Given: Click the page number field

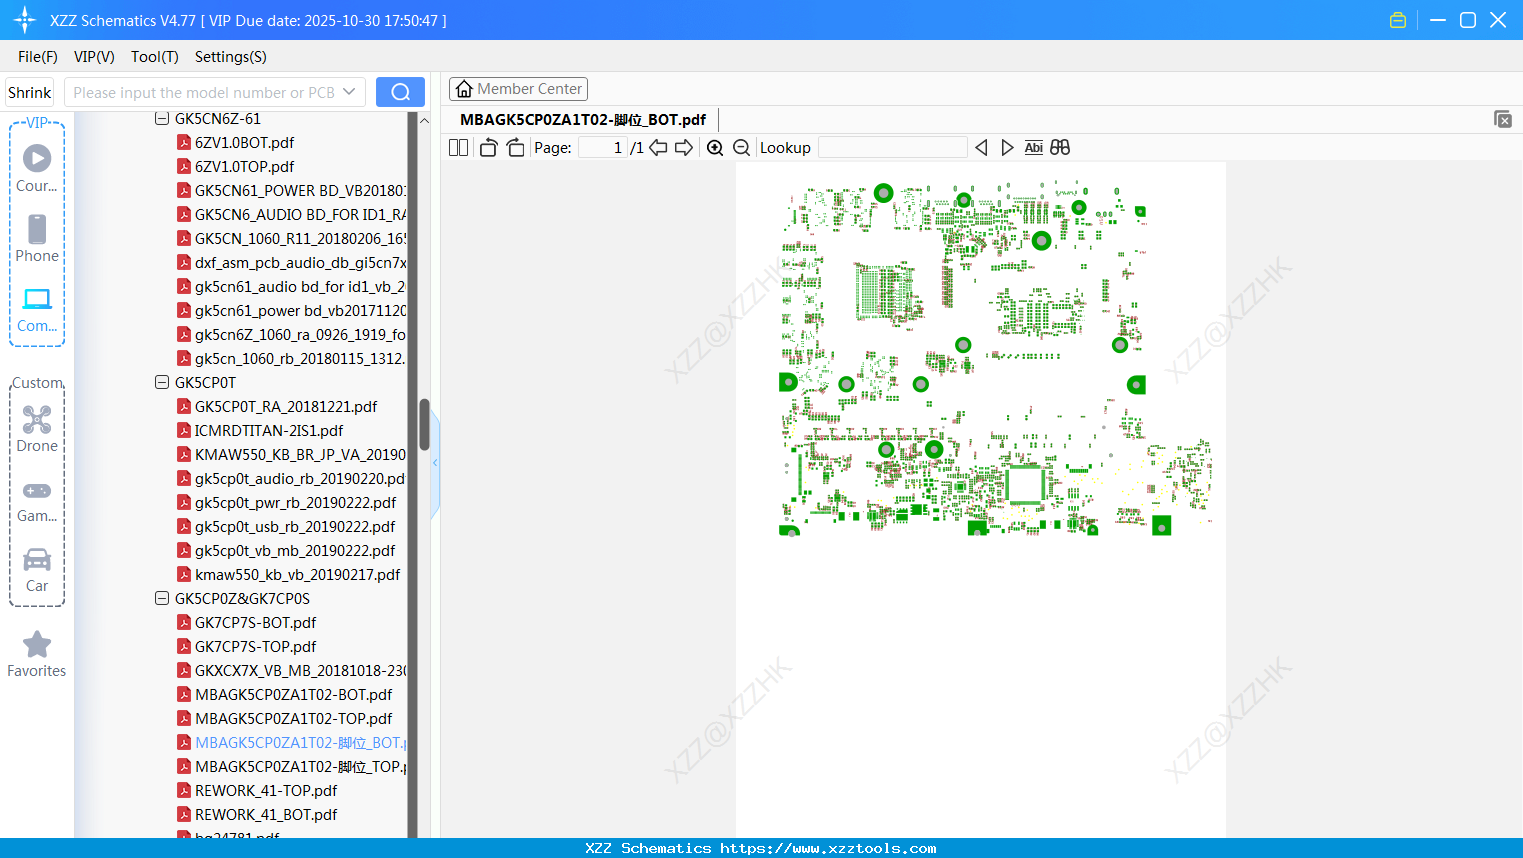Looking at the screenshot, I should tap(603, 147).
